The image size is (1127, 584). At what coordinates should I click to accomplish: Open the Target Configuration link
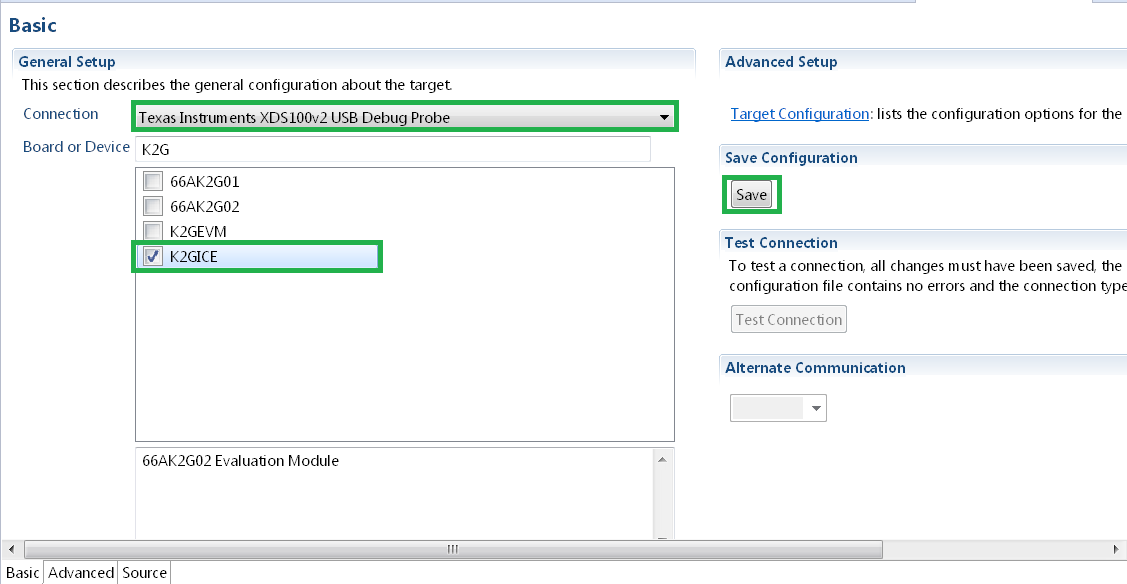click(x=799, y=113)
